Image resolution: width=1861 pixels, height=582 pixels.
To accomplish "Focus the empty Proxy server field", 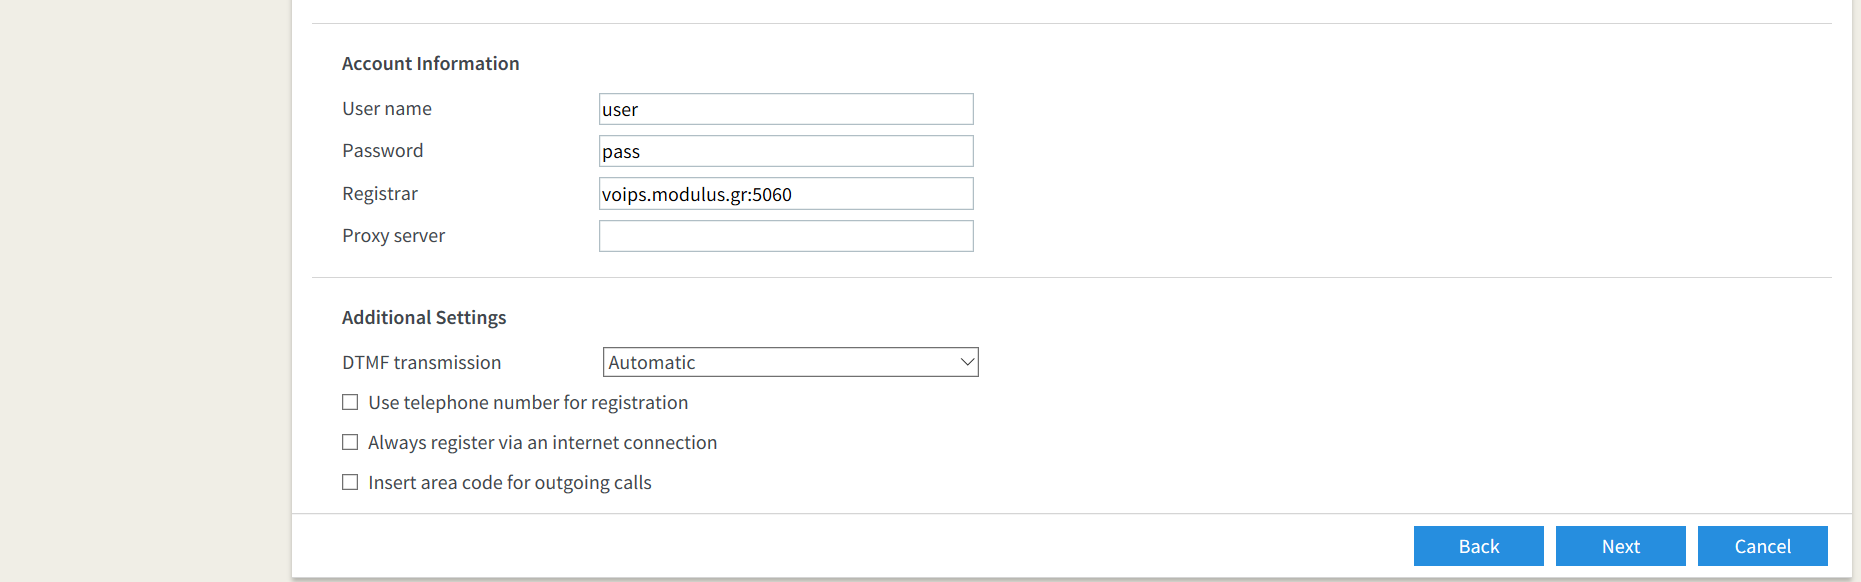I will (786, 236).
